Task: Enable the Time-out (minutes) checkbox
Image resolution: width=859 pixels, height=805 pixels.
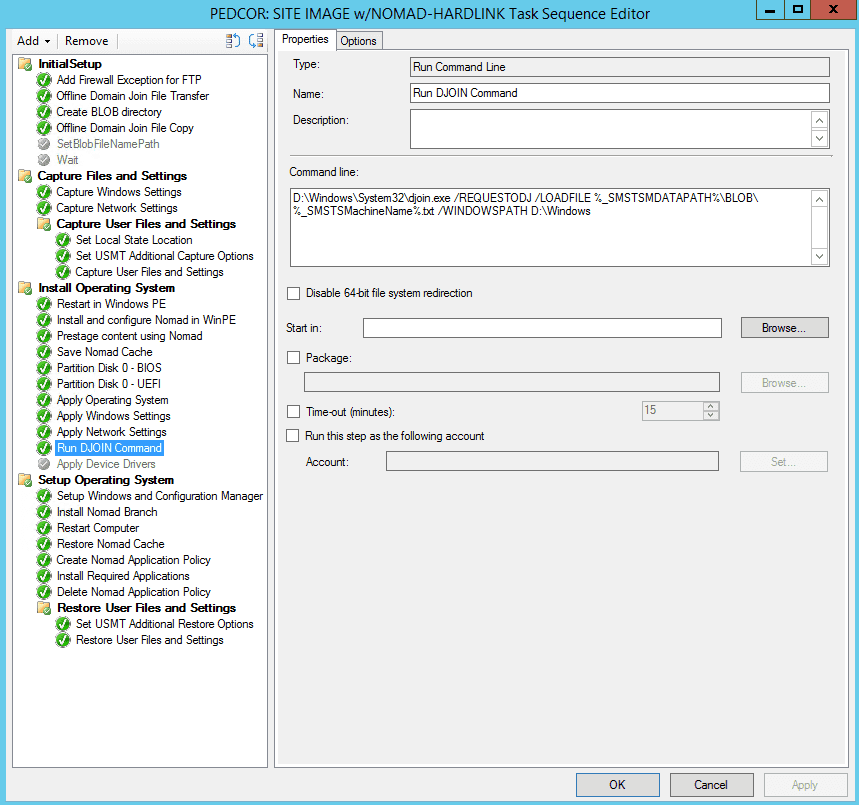Action: (x=294, y=412)
